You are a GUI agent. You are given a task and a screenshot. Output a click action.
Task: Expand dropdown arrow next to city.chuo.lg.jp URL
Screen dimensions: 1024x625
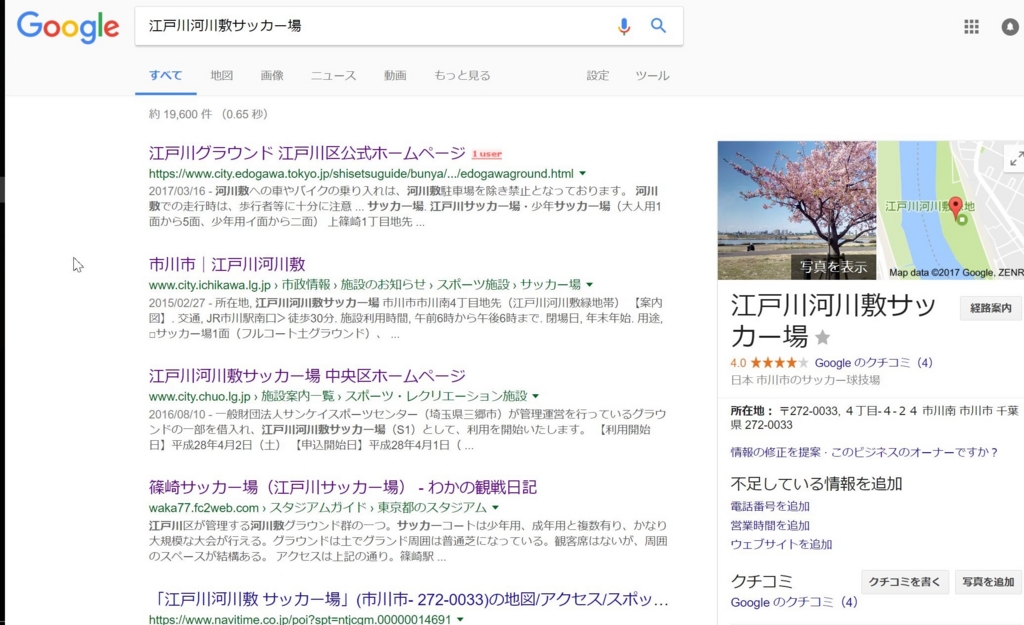[536, 396]
